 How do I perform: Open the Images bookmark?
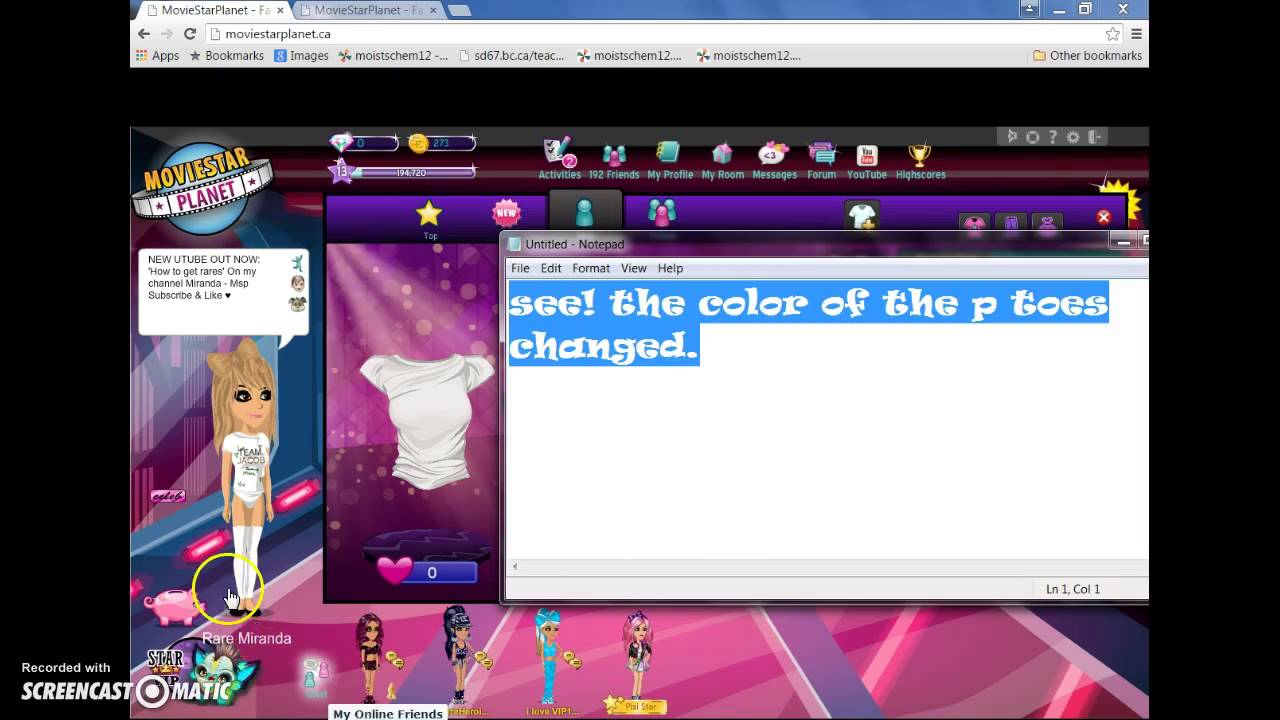(x=300, y=56)
